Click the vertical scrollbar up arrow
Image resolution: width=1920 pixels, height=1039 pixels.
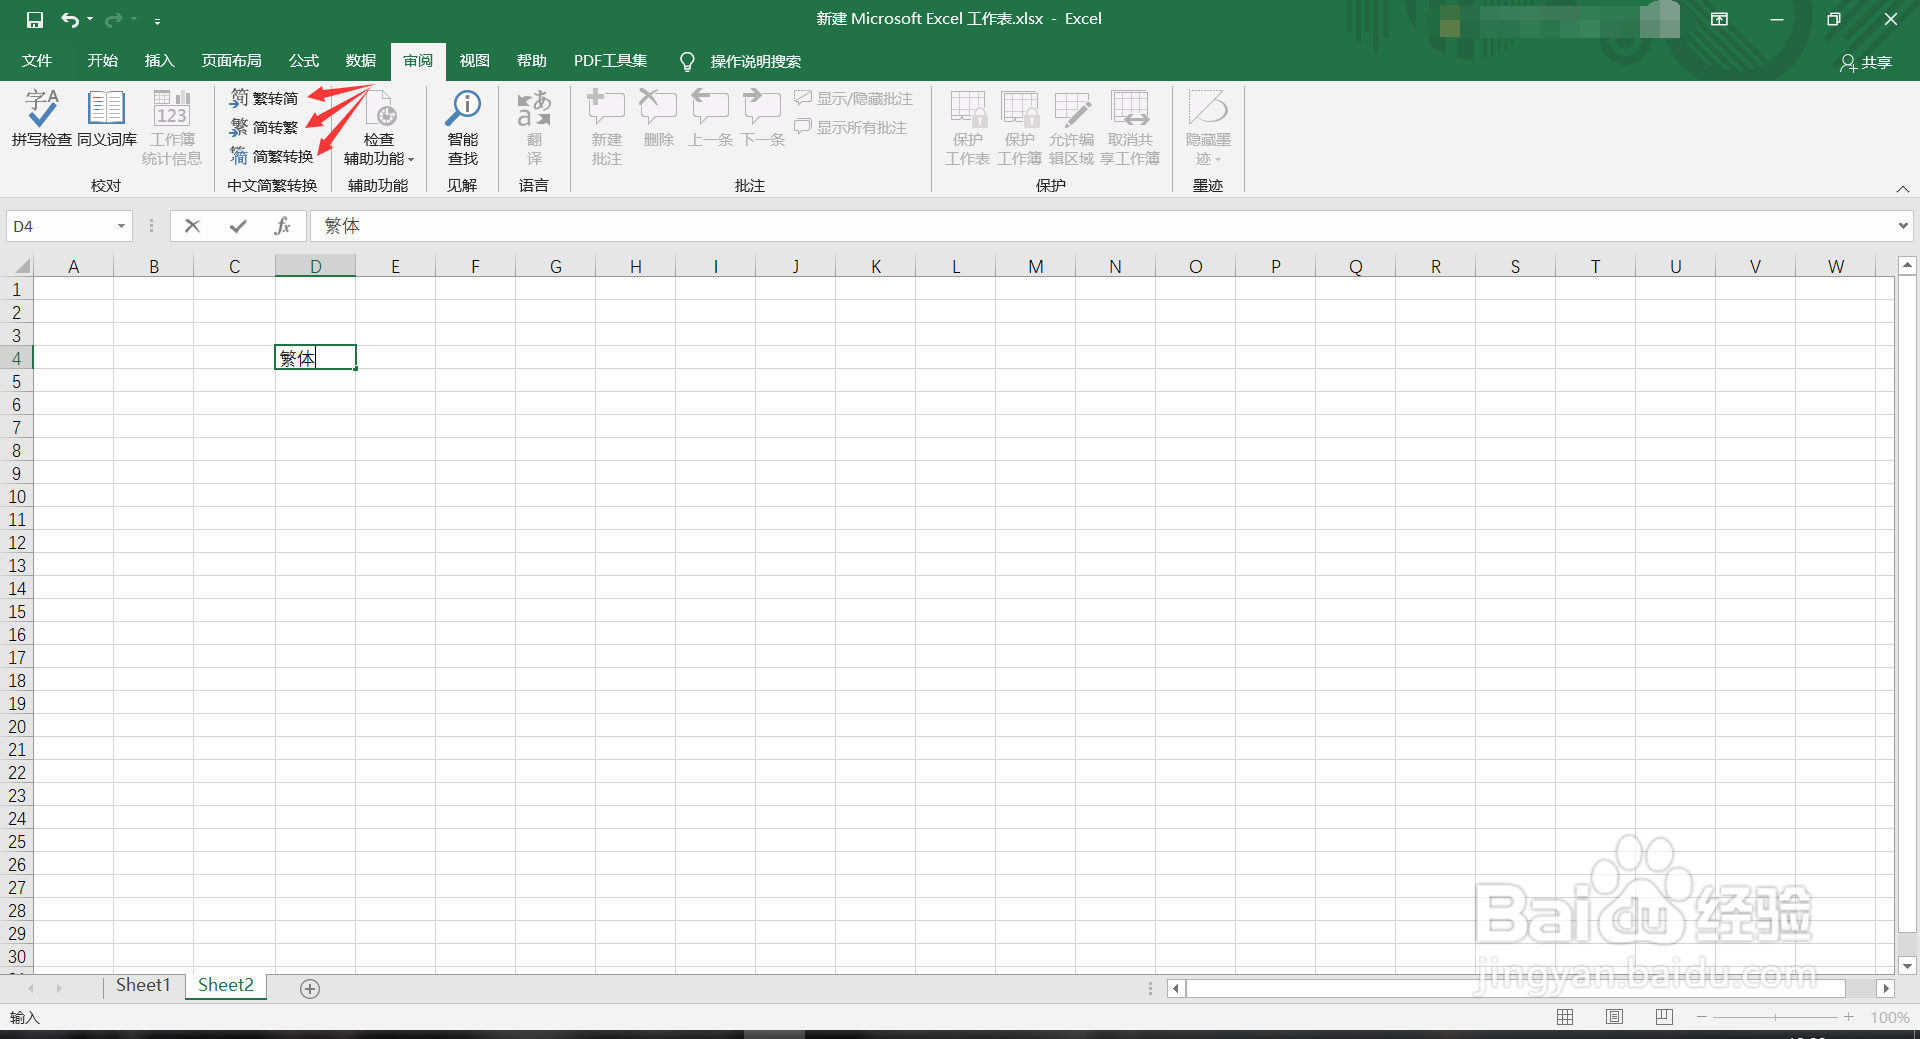[1907, 266]
